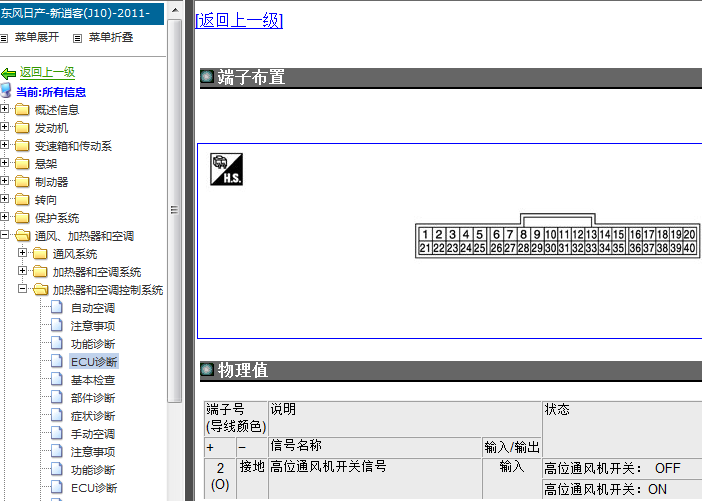Click the 菜单展开 menu option
The width and height of the screenshot is (702, 501).
tap(37, 37)
